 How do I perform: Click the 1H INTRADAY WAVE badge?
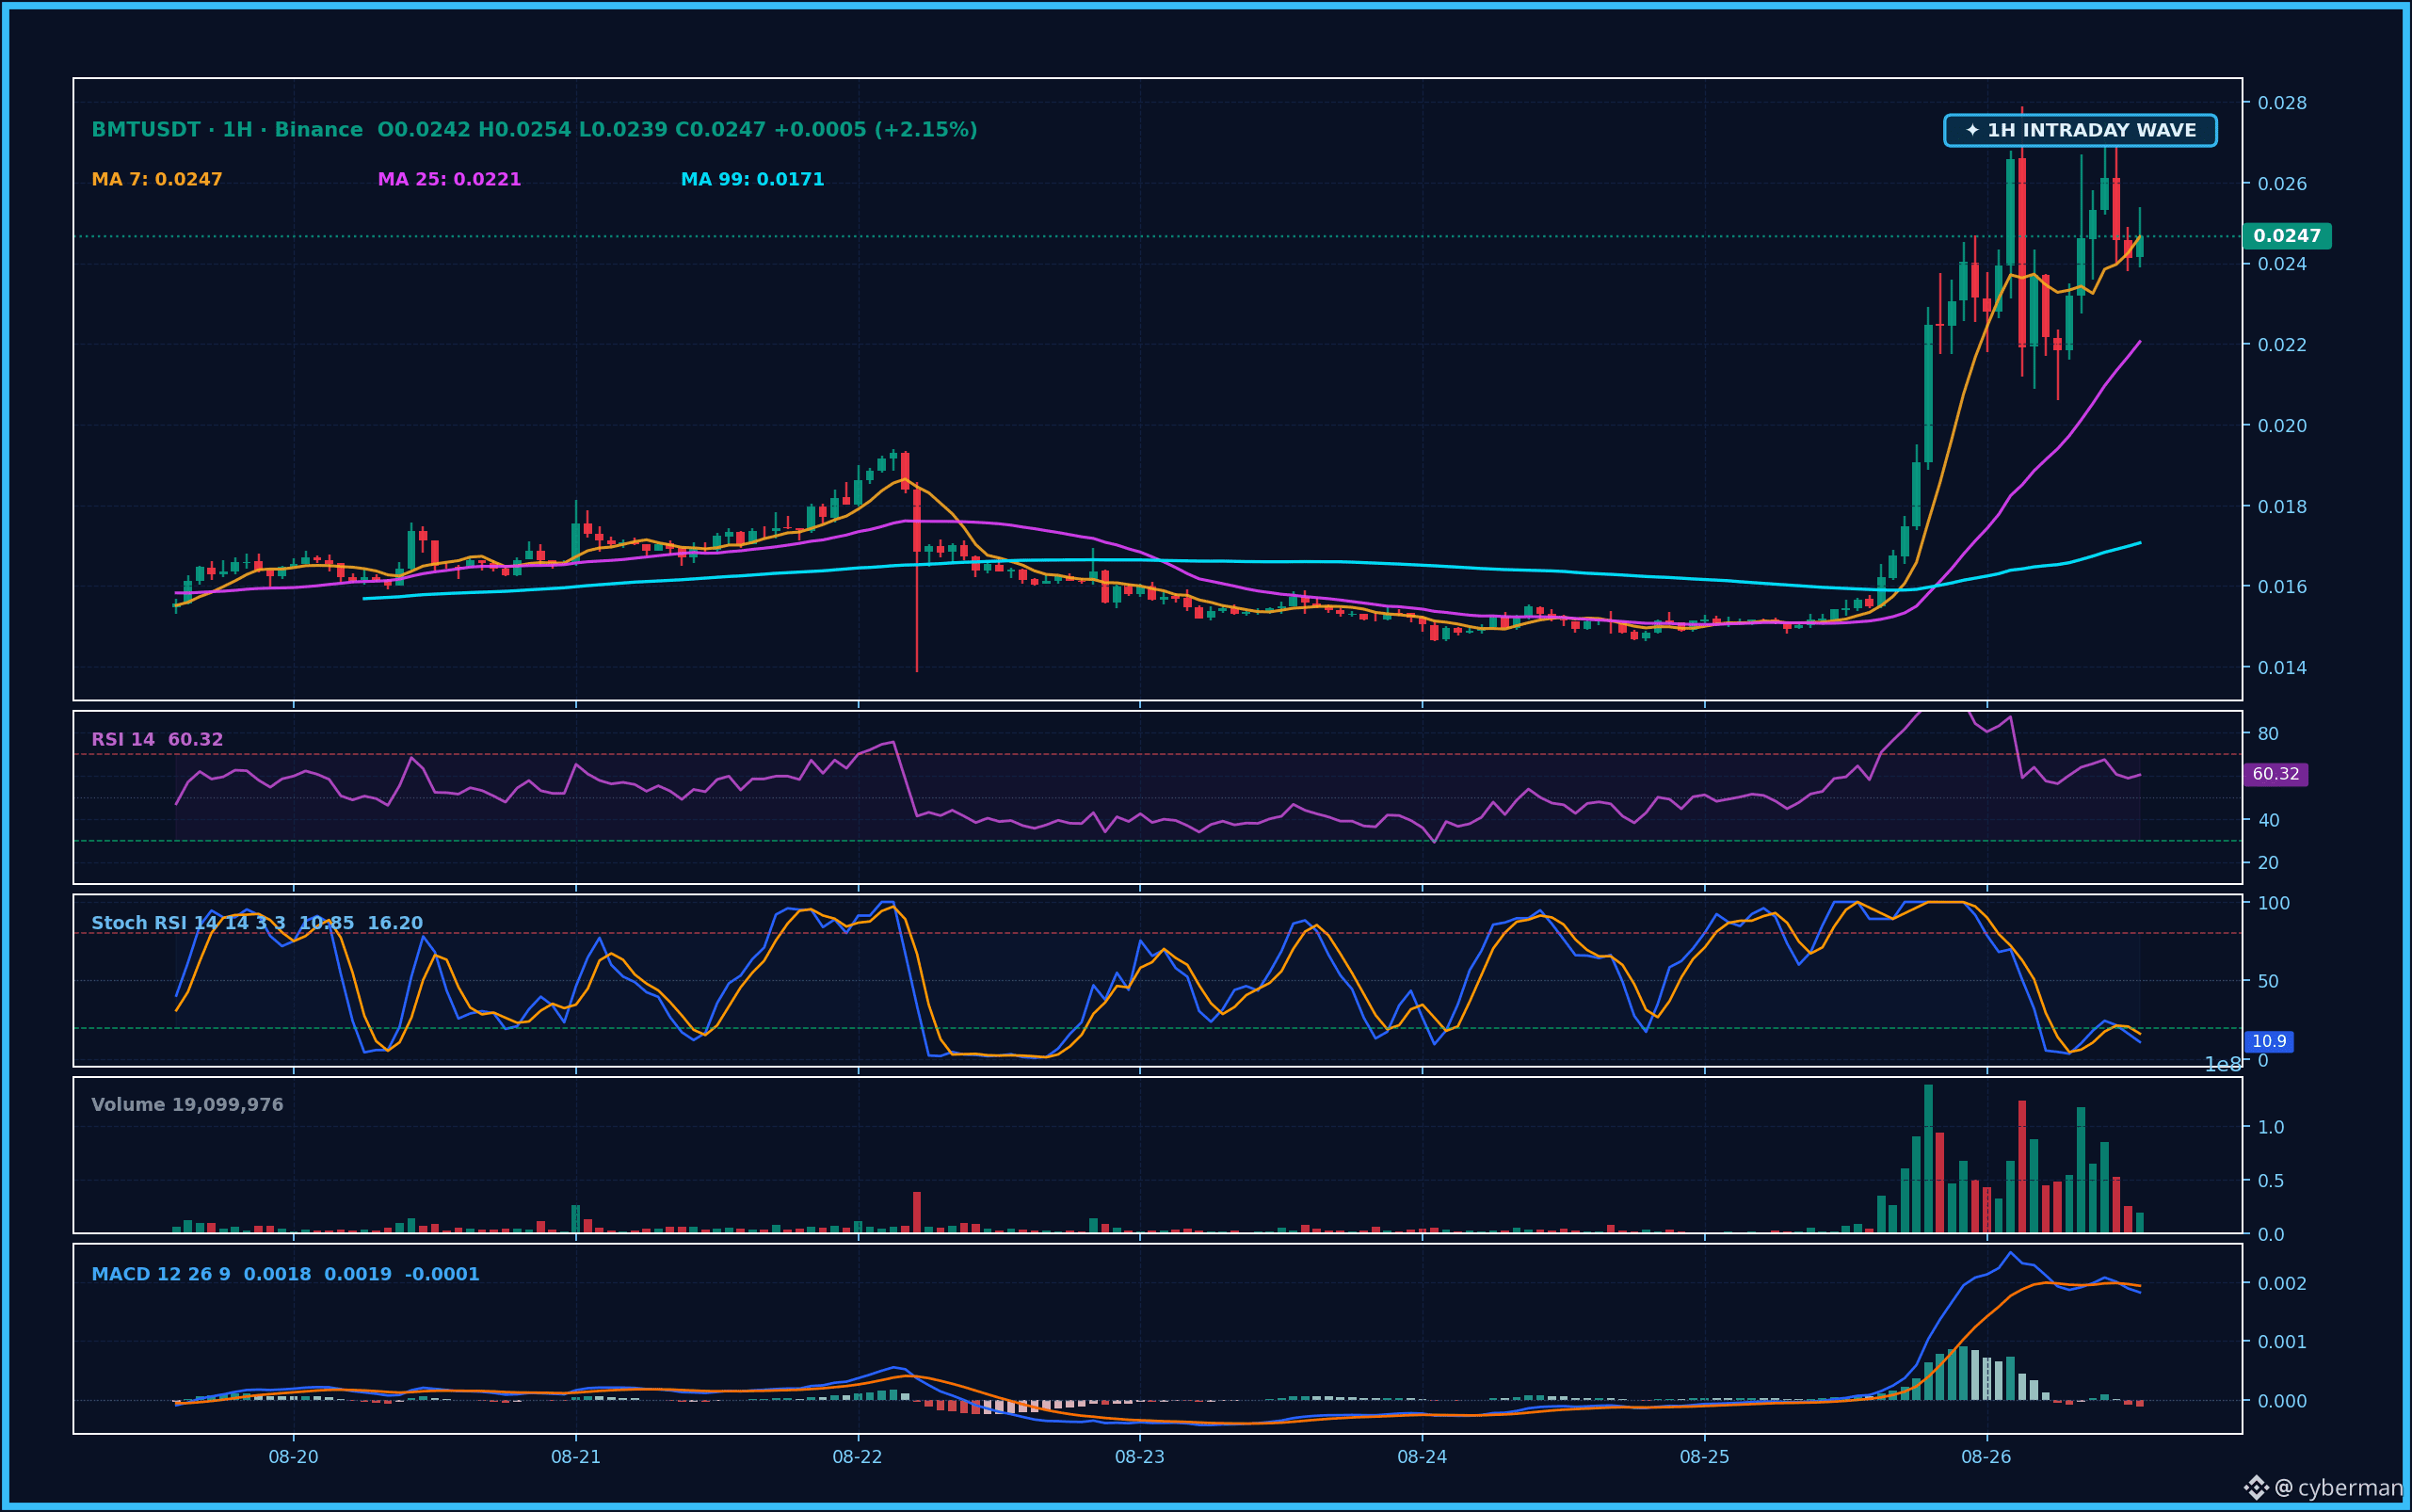(x=2080, y=130)
